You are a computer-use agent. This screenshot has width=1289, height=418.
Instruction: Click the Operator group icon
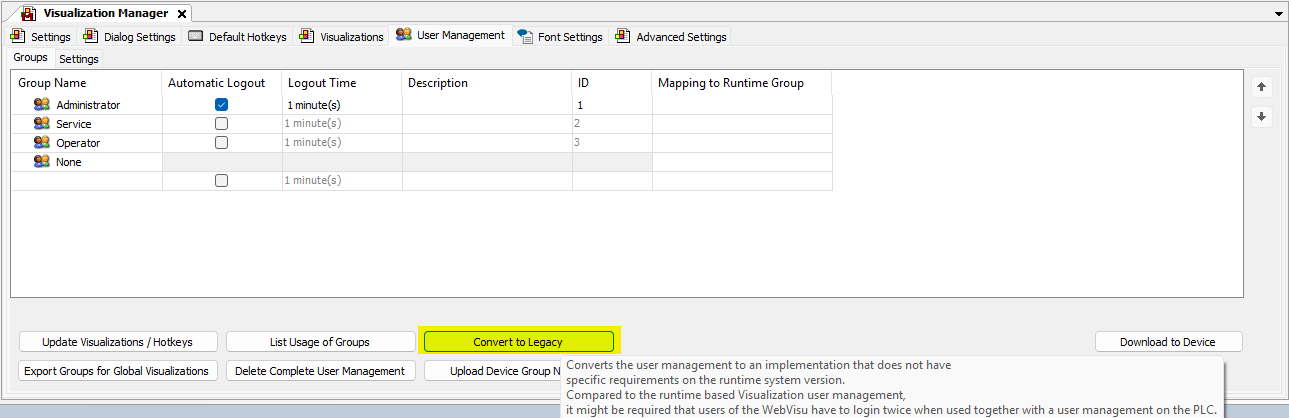pos(41,143)
